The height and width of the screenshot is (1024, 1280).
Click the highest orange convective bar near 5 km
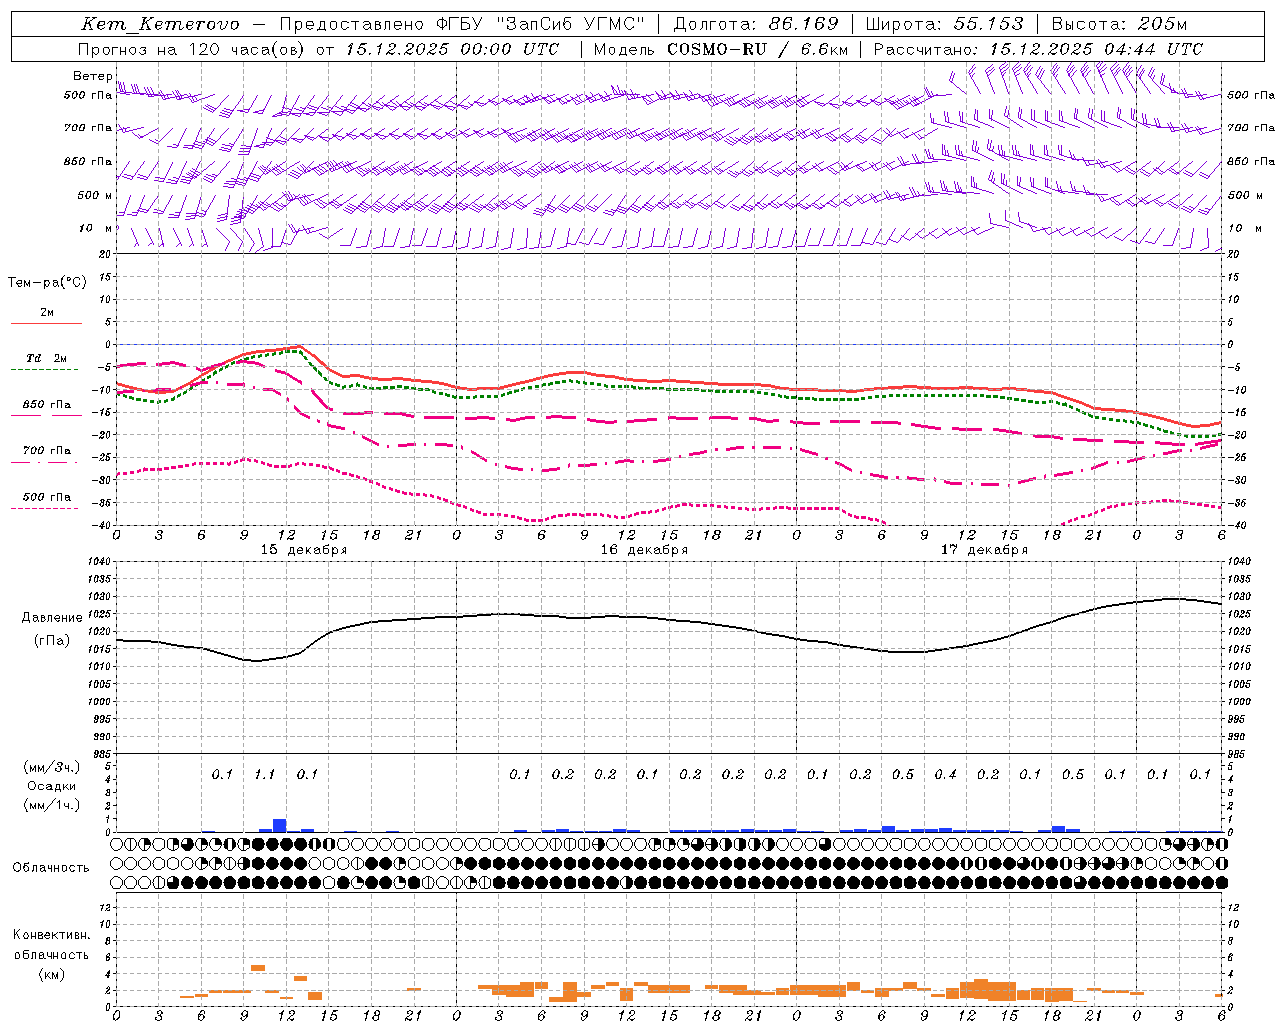258,968
